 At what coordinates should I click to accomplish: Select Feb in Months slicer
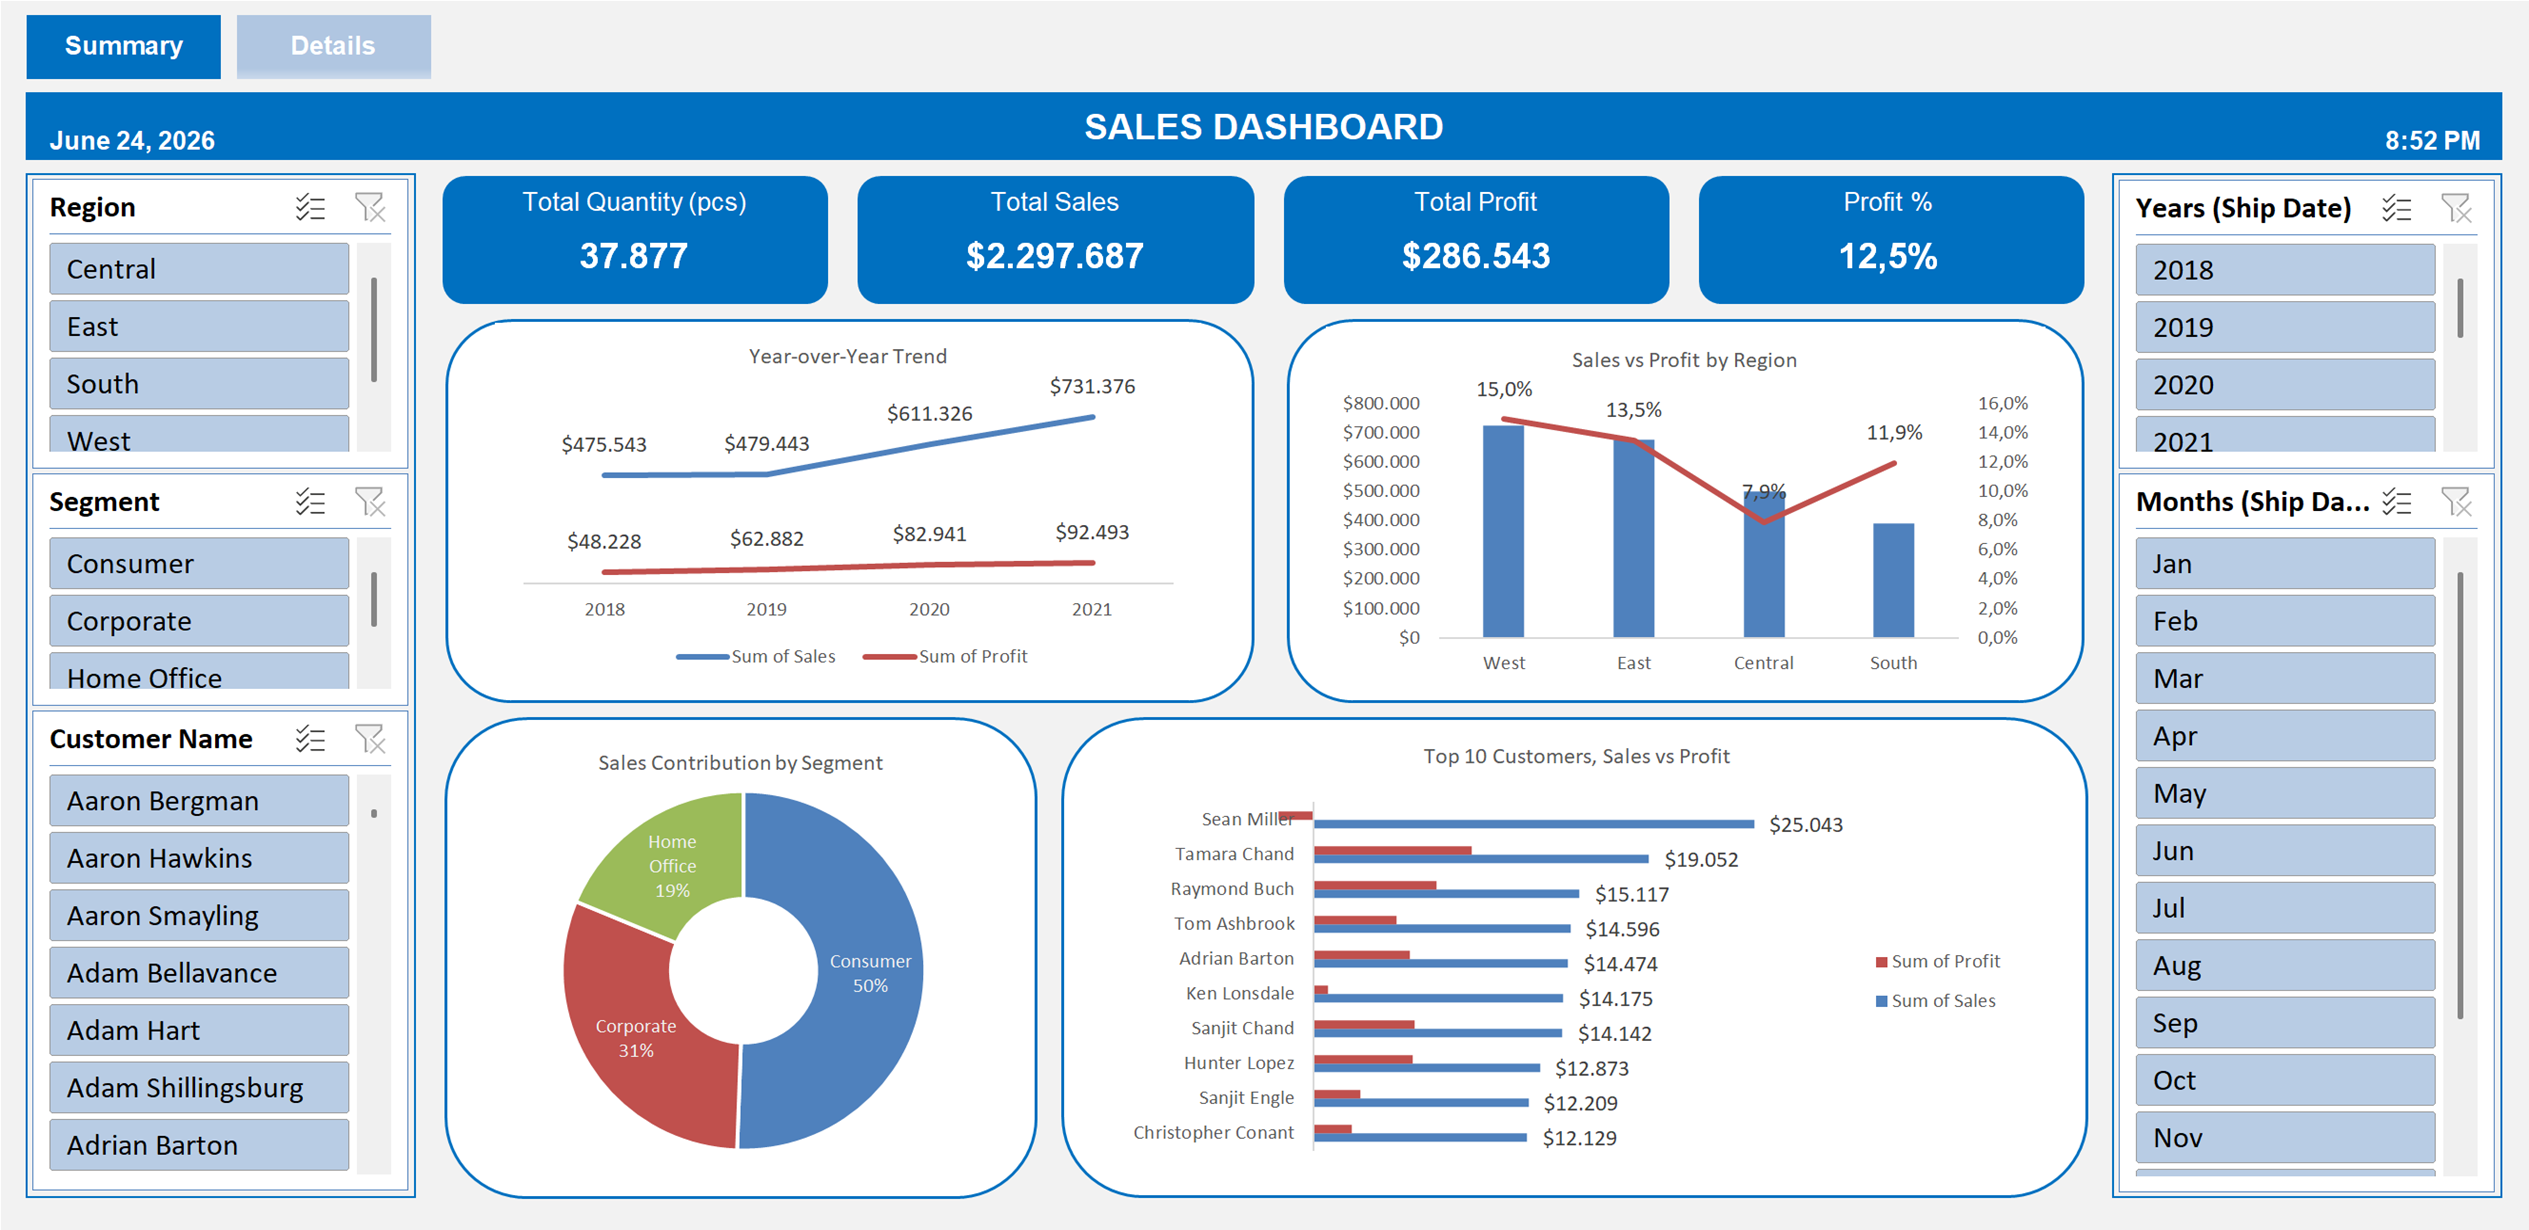click(x=2285, y=621)
